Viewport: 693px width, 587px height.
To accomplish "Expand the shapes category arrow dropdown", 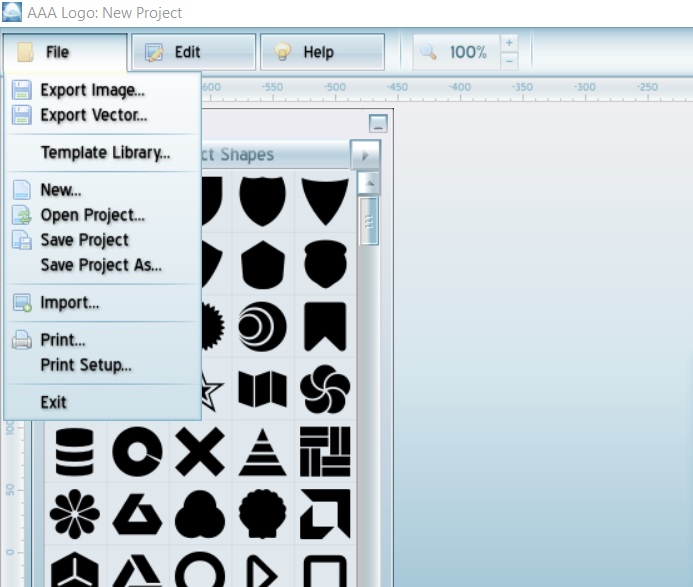I will click(365, 155).
